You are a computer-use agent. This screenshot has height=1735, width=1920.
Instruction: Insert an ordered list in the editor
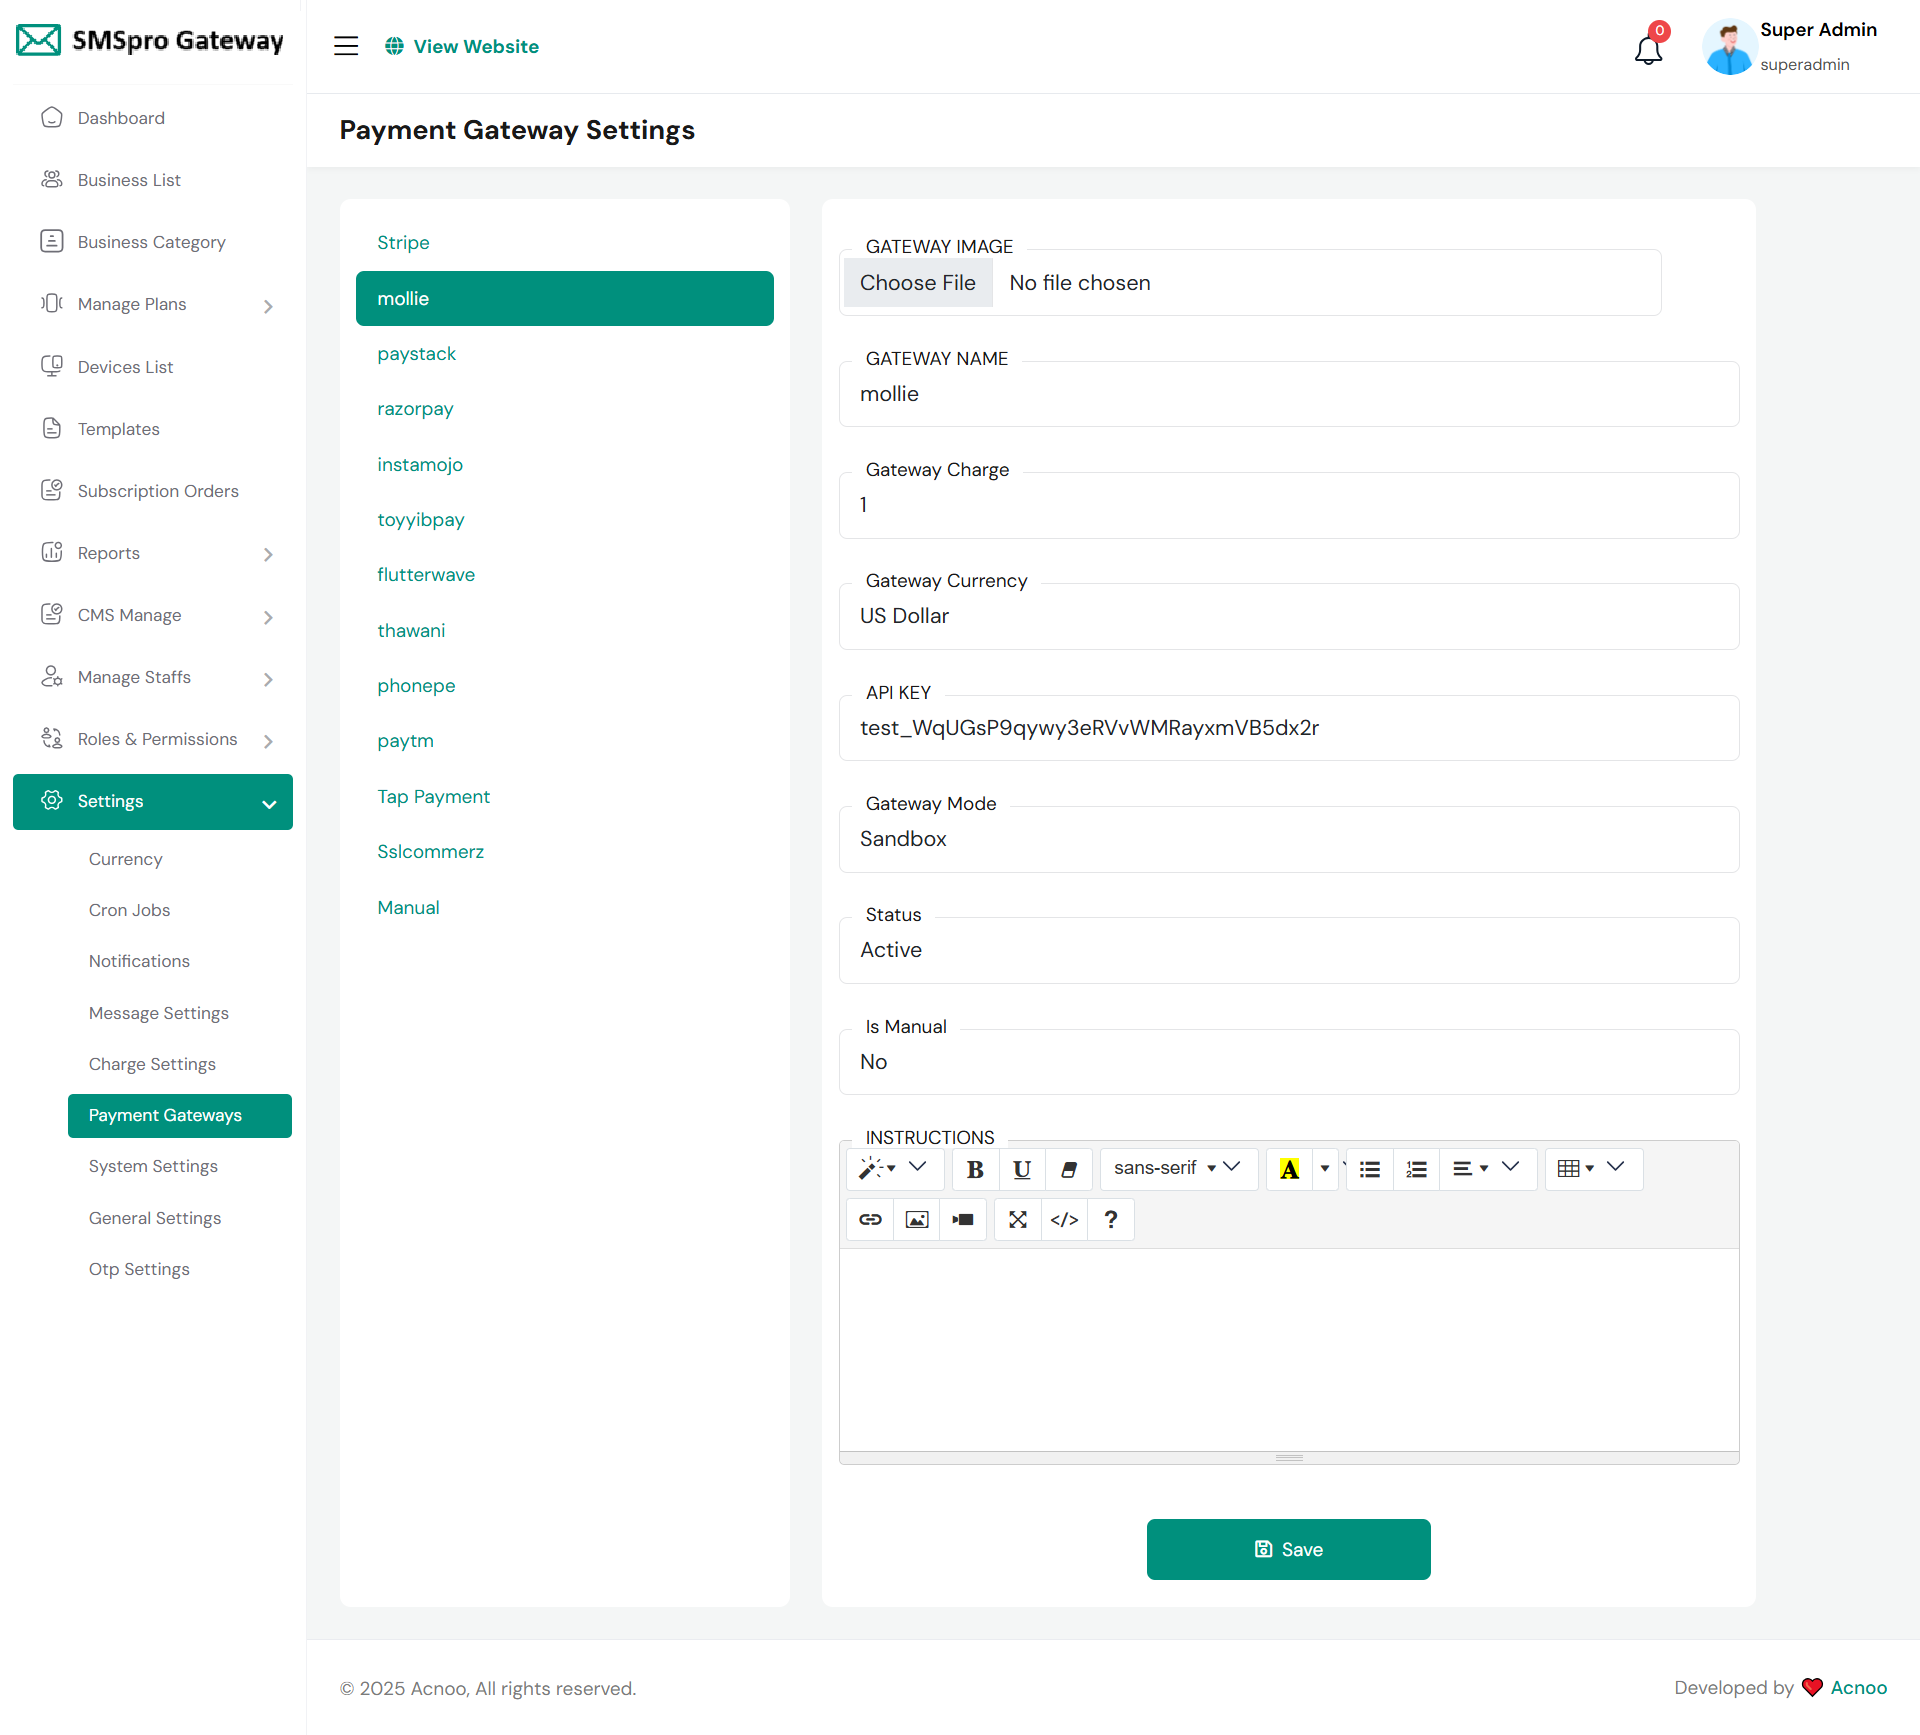(1416, 1169)
